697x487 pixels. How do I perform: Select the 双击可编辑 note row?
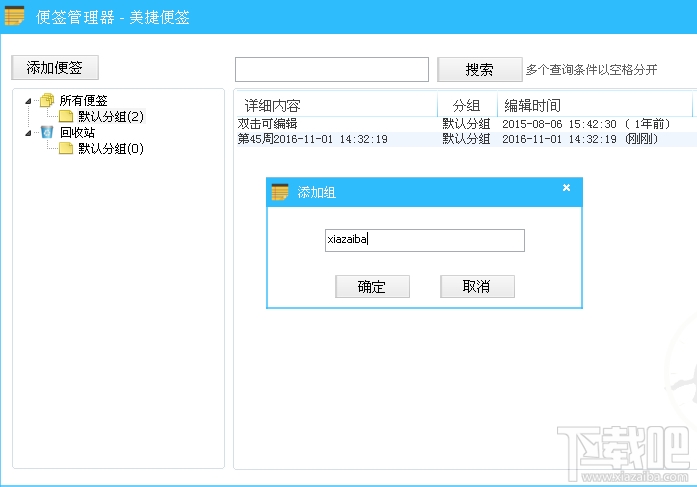pyautogui.click(x=466, y=124)
